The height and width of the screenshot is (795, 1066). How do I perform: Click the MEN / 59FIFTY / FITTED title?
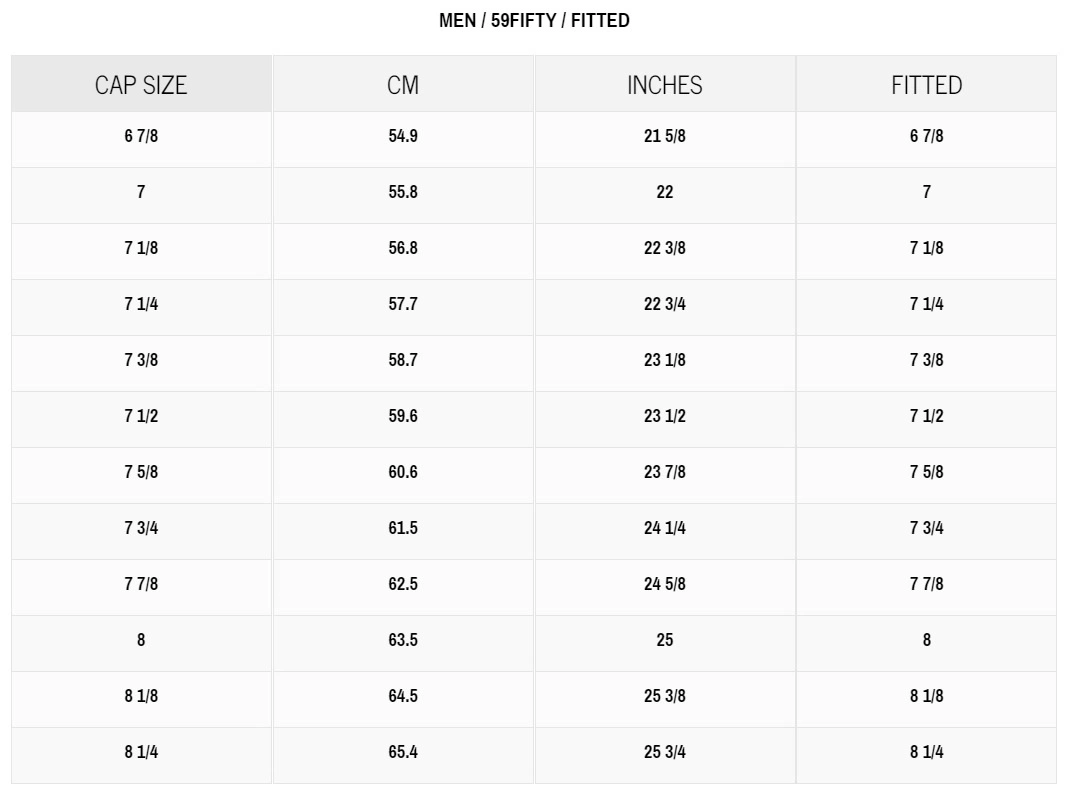(x=534, y=20)
